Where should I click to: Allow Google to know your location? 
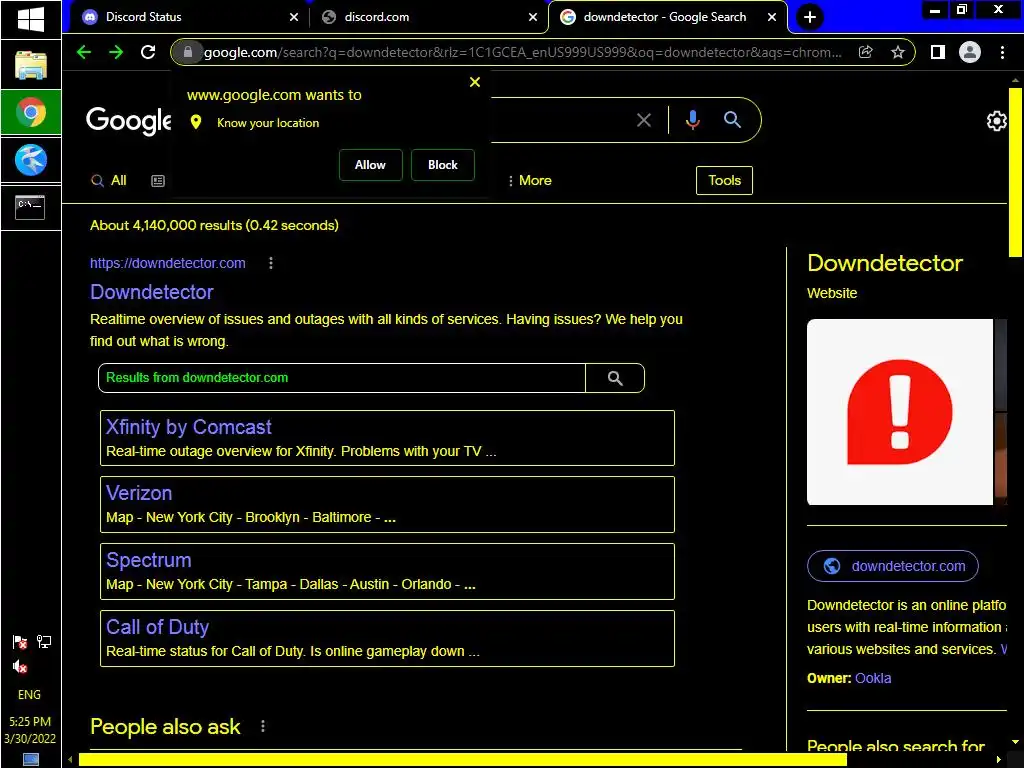pos(370,165)
